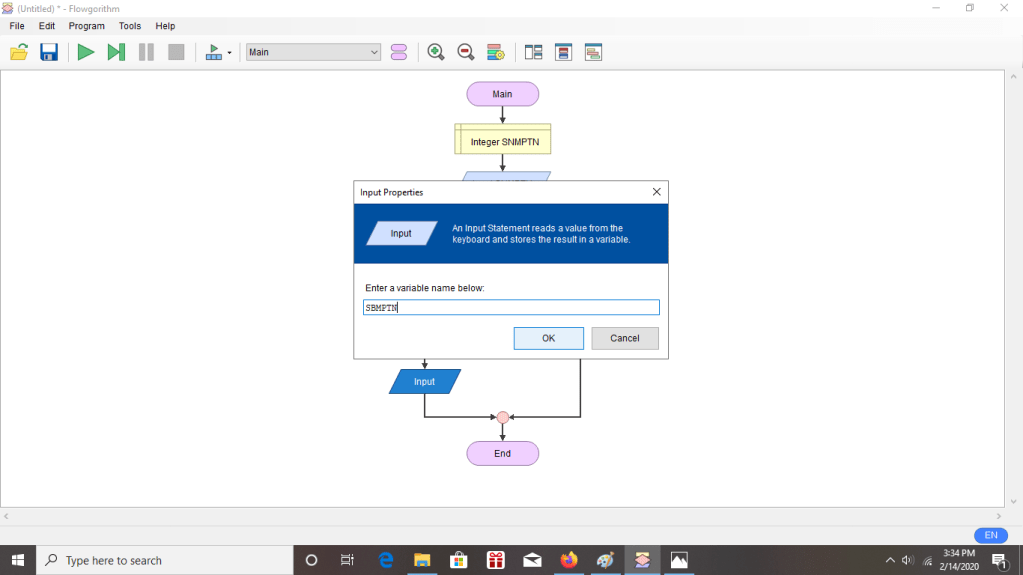Click the Zoom In magnifier icon

point(436,52)
